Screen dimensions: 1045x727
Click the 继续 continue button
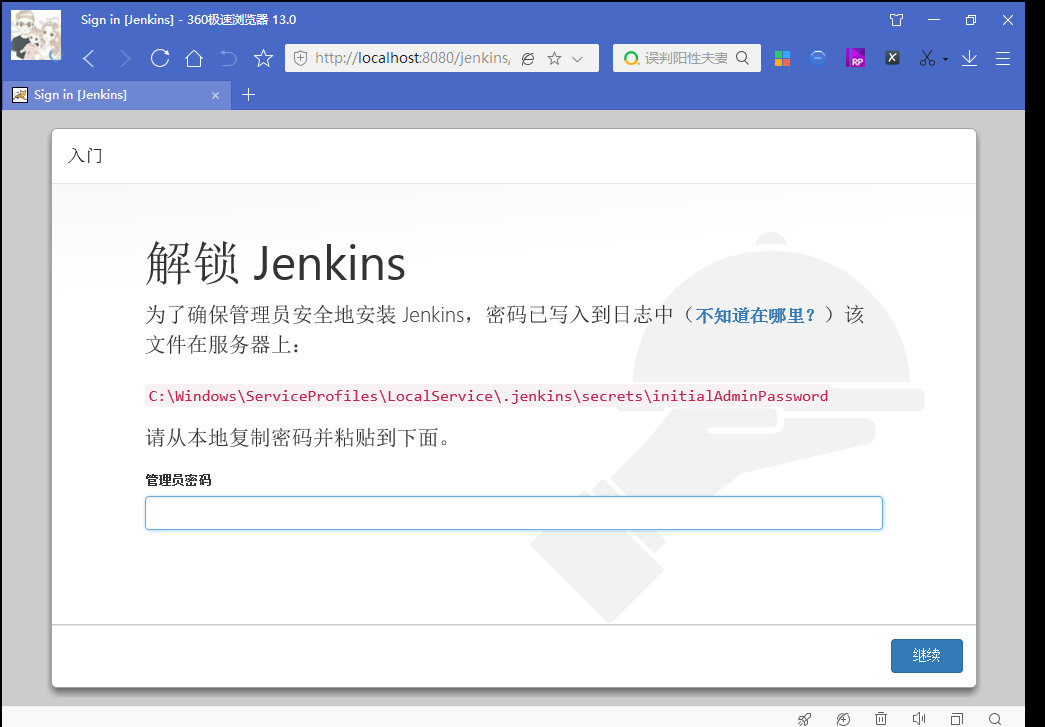tap(926, 656)
